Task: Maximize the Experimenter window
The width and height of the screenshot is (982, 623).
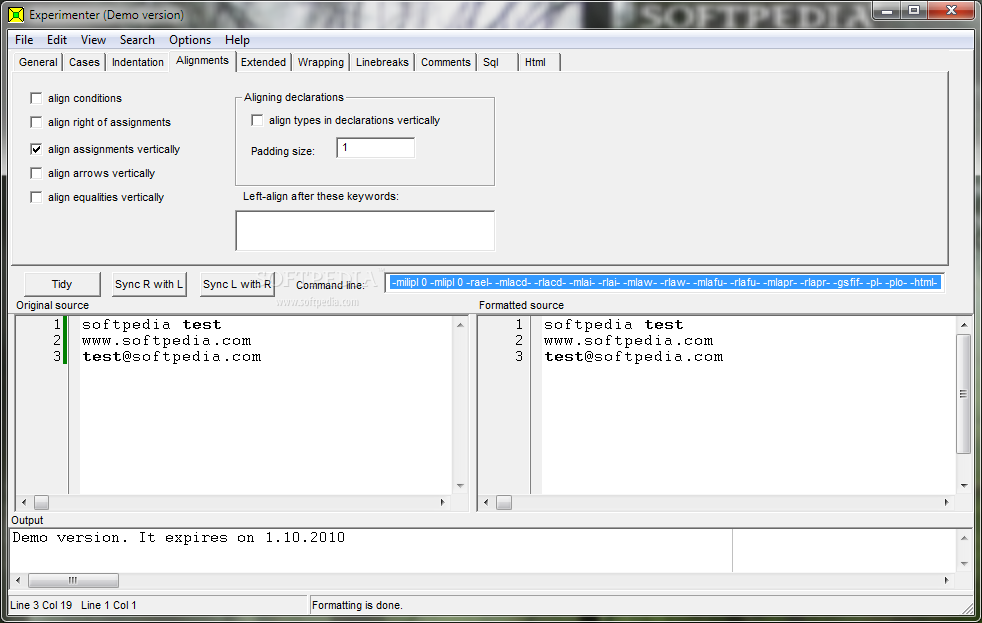Action: (914, 10)
